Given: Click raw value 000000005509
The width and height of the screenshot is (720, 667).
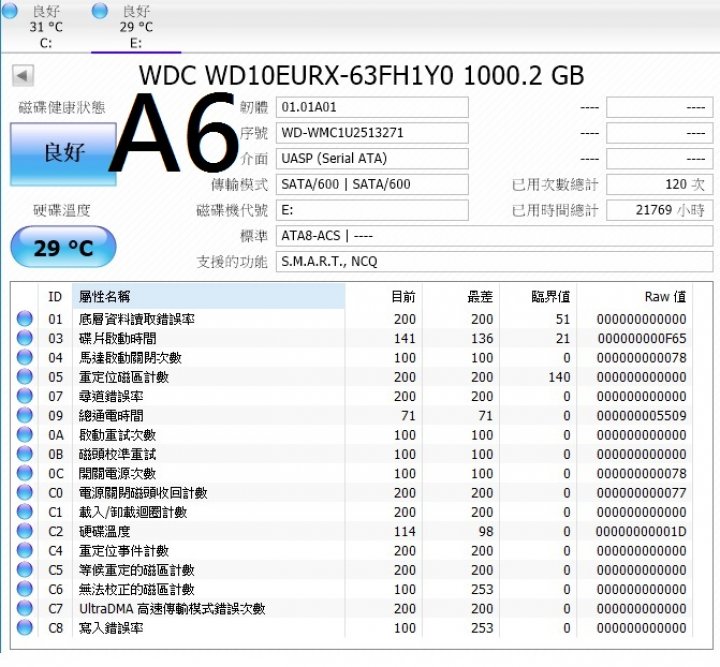Looking at the screenshot, I should (x=641, y=415).
